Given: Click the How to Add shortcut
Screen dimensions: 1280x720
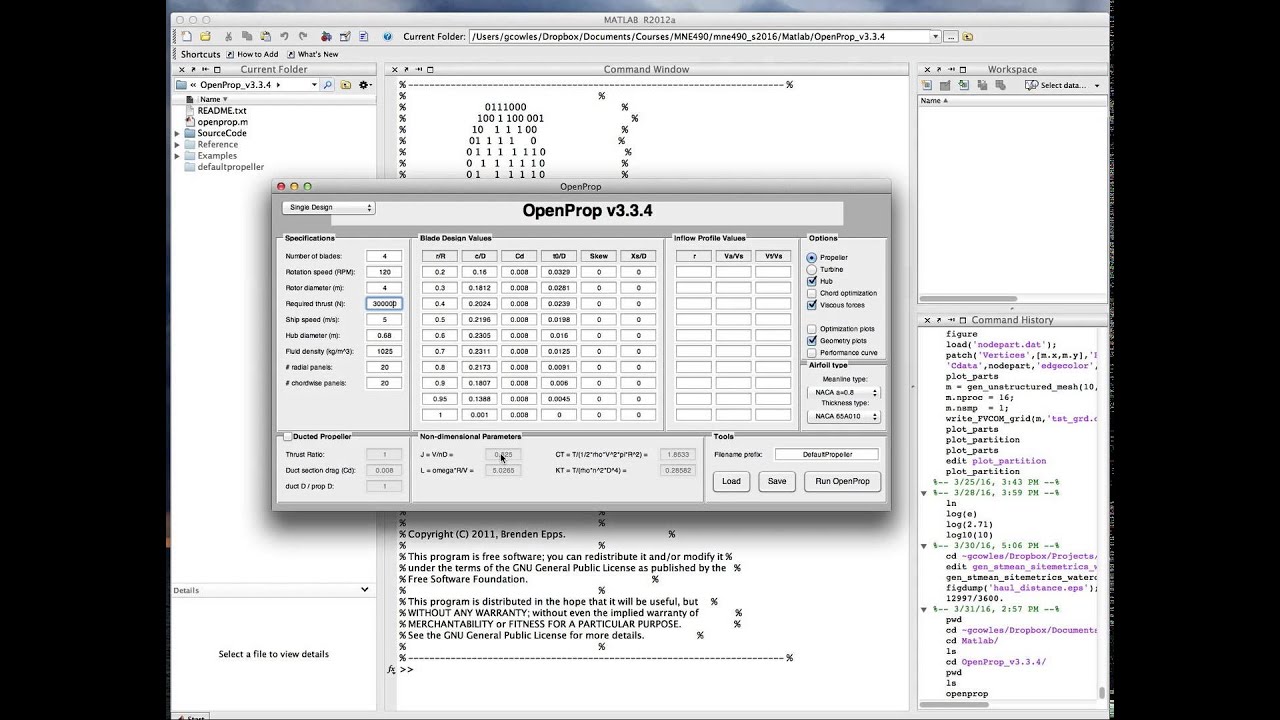Looking at the screenshot, I should tap(253, 54).
